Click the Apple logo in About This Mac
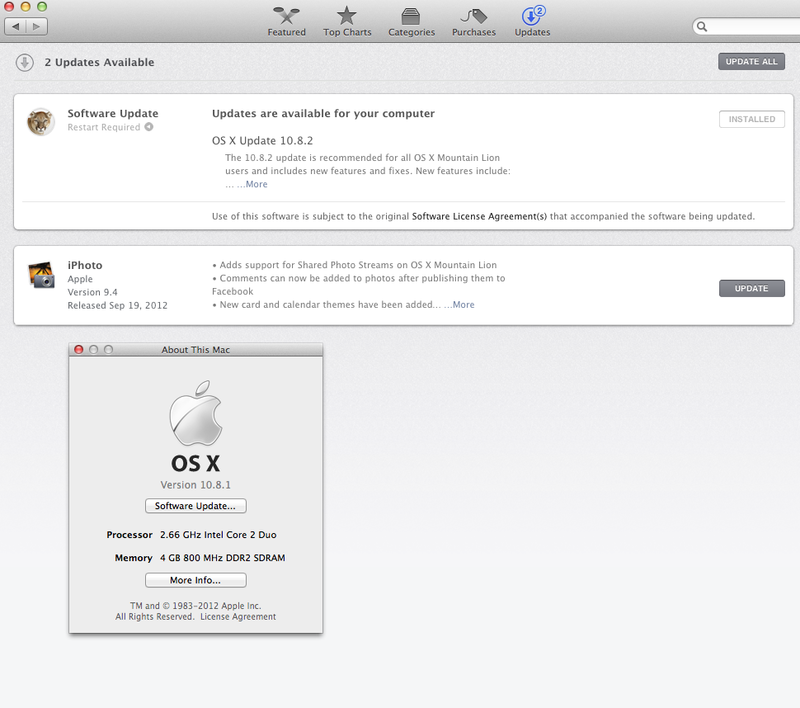Screen dimensions: 800x708 tap(195, 413)
